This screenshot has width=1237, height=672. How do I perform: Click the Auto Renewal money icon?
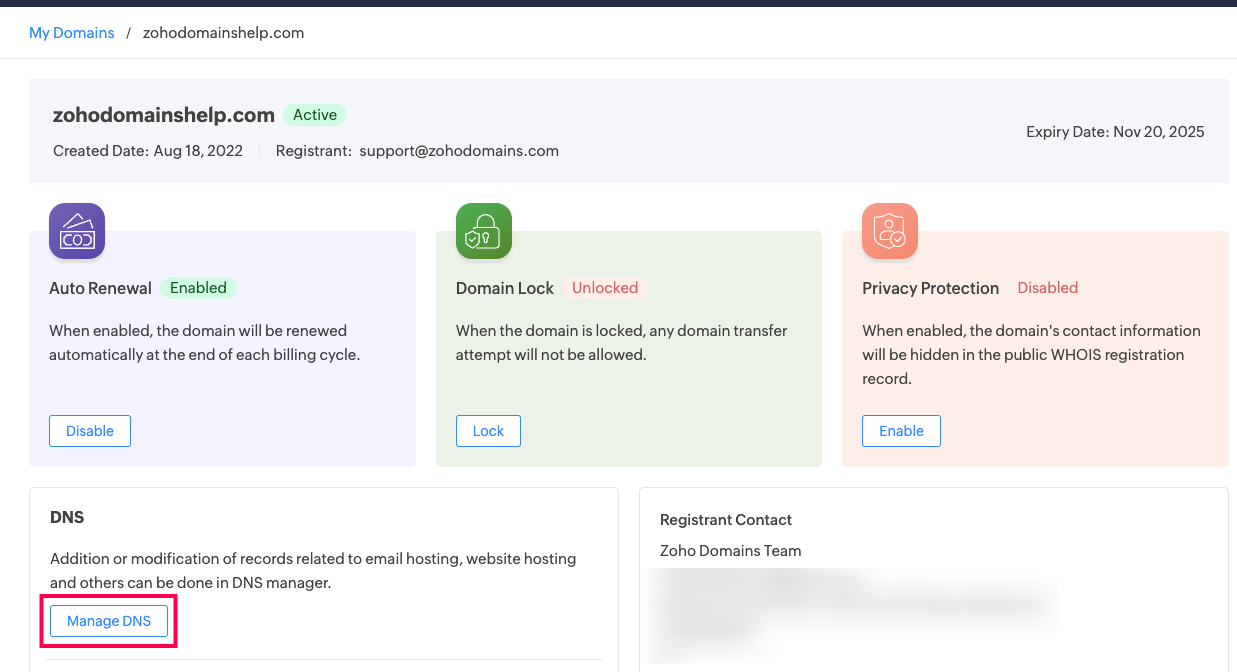(x=77, y=231)
